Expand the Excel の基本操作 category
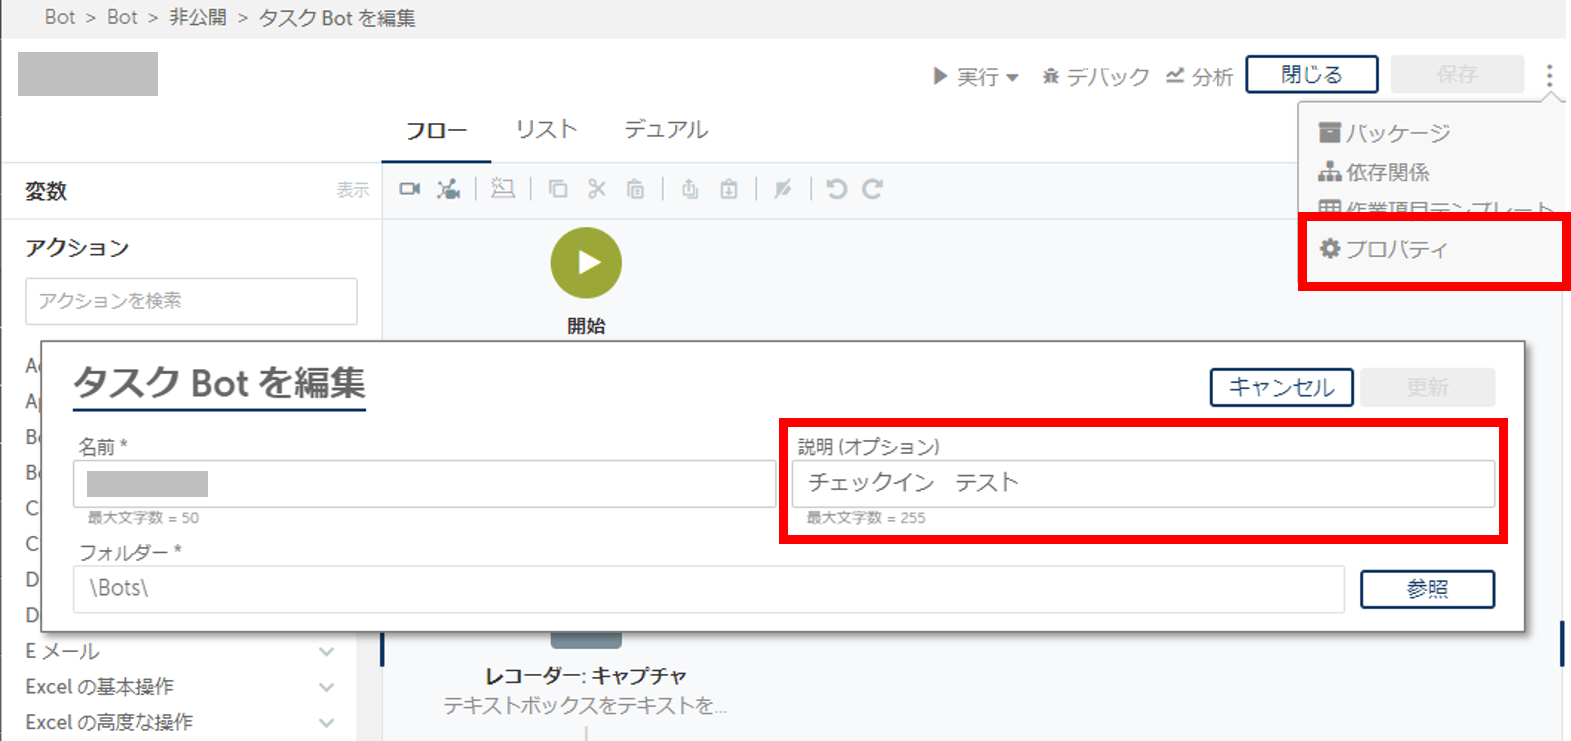This screenshot has width=1571, height=741. click(326, 687)
